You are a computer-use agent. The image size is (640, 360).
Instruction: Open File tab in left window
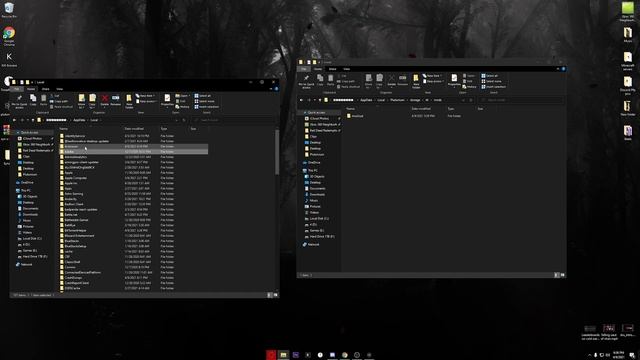(16, 89)
